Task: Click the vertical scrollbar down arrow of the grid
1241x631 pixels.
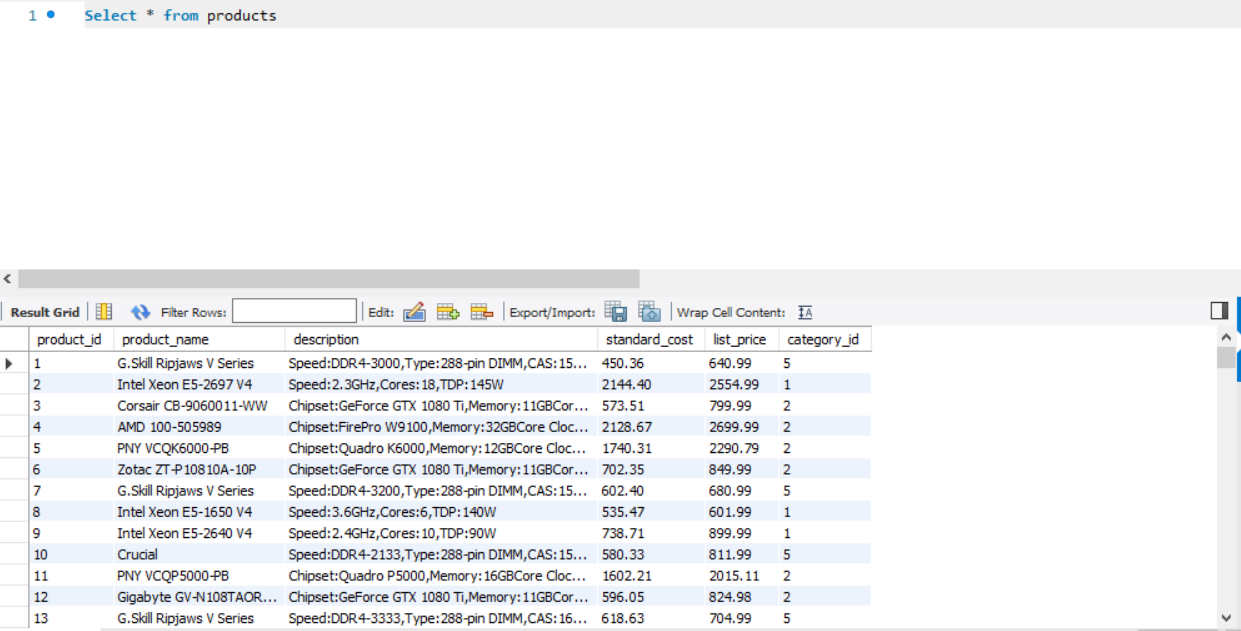Action: coord(1226,618)
